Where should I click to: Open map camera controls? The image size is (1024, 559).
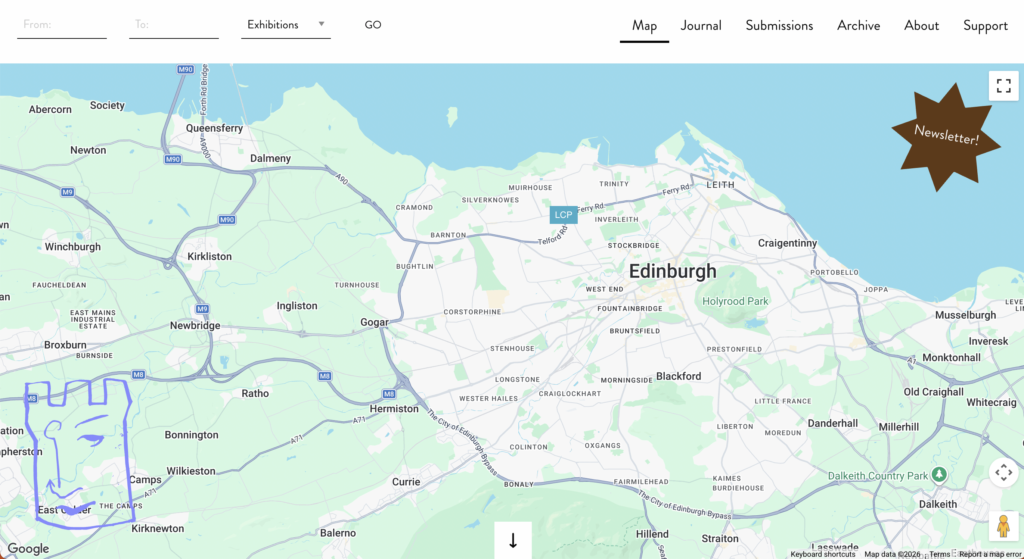[x=1003, y=472]
